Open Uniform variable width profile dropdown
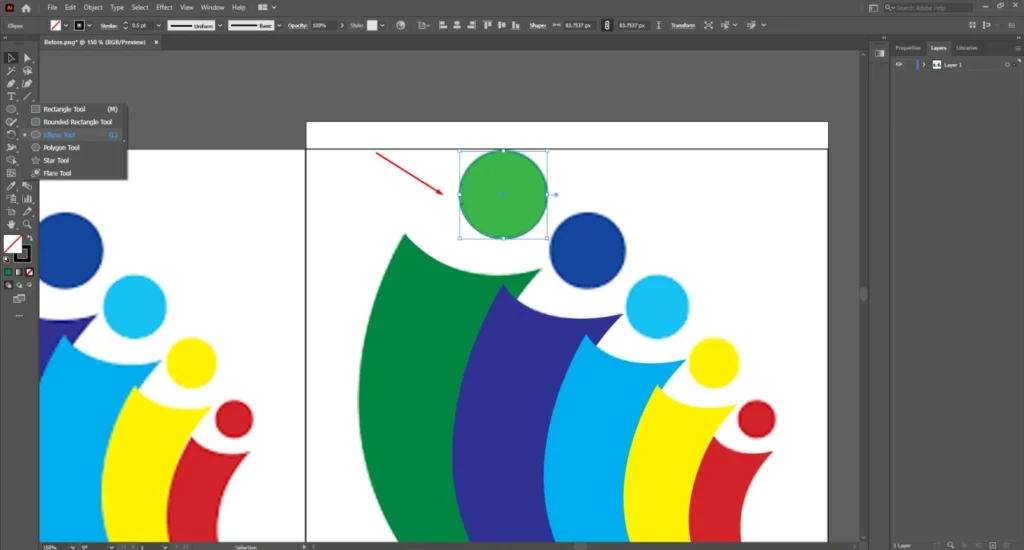 pyautogui.click(x=220, y=25)
